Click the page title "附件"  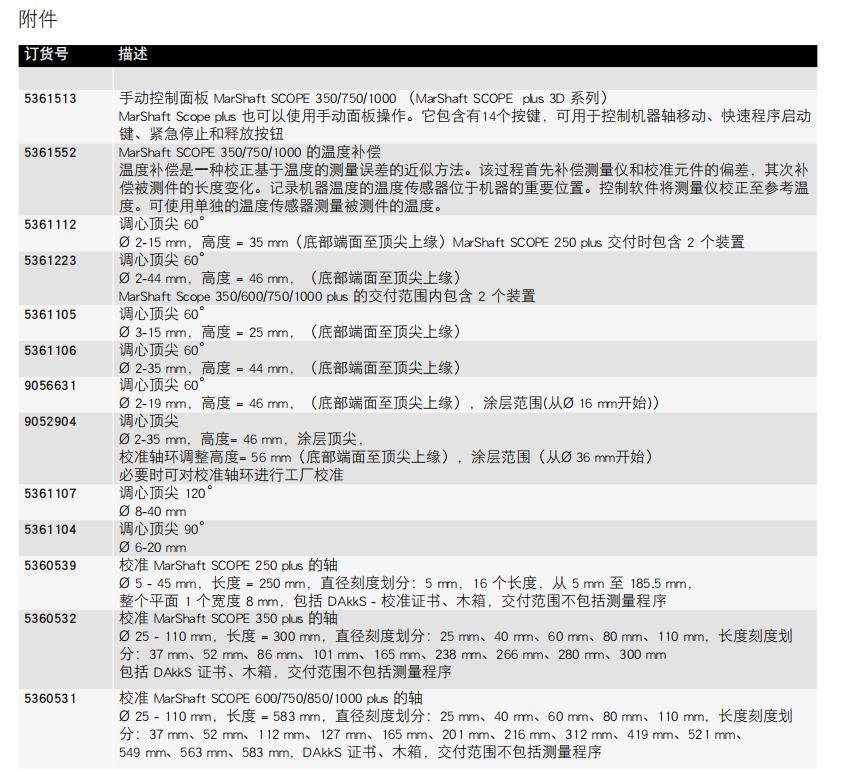tap(37, 19)
